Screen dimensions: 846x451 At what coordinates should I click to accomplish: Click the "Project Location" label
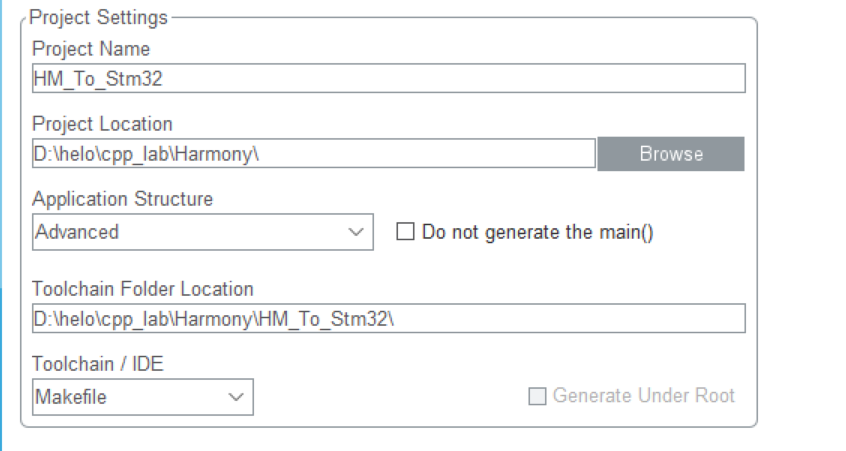pos(102,124)
